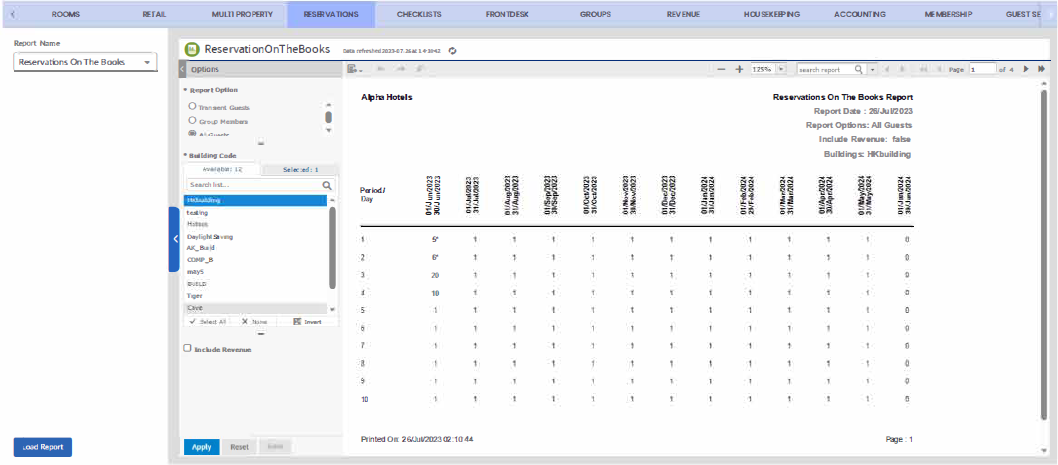
Task: Open the Report Name dropdown
Action: click(x=85, y=62)
